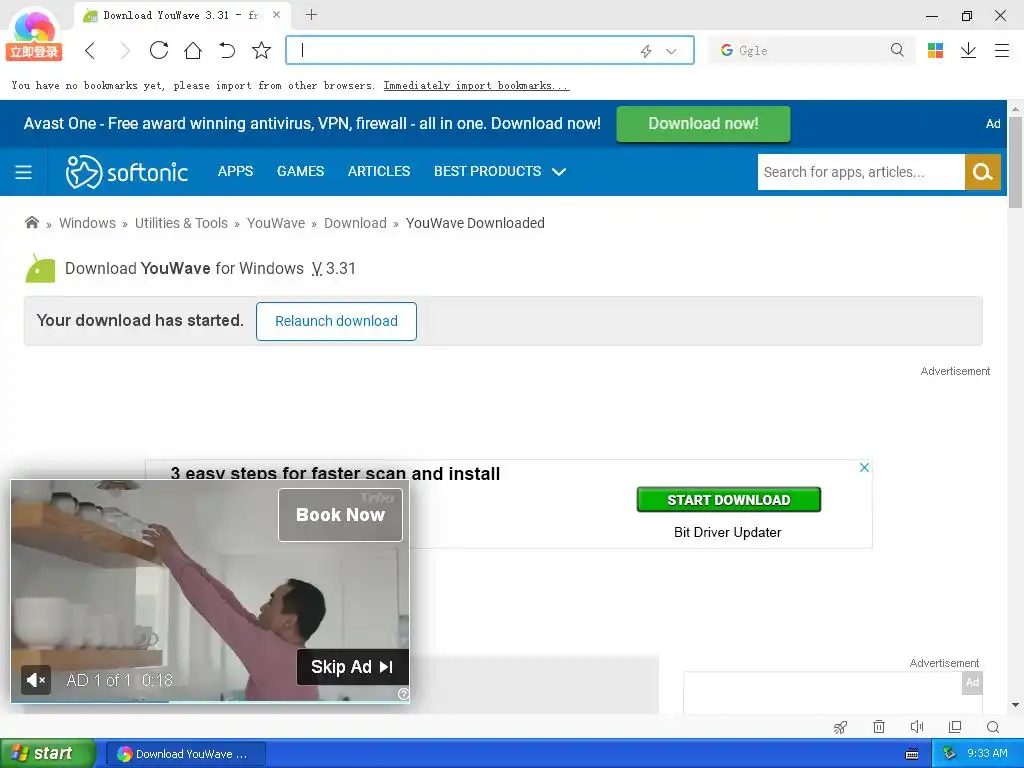Reload the page with the refresh icon
1024x768 pixels.
click(159, 50)
